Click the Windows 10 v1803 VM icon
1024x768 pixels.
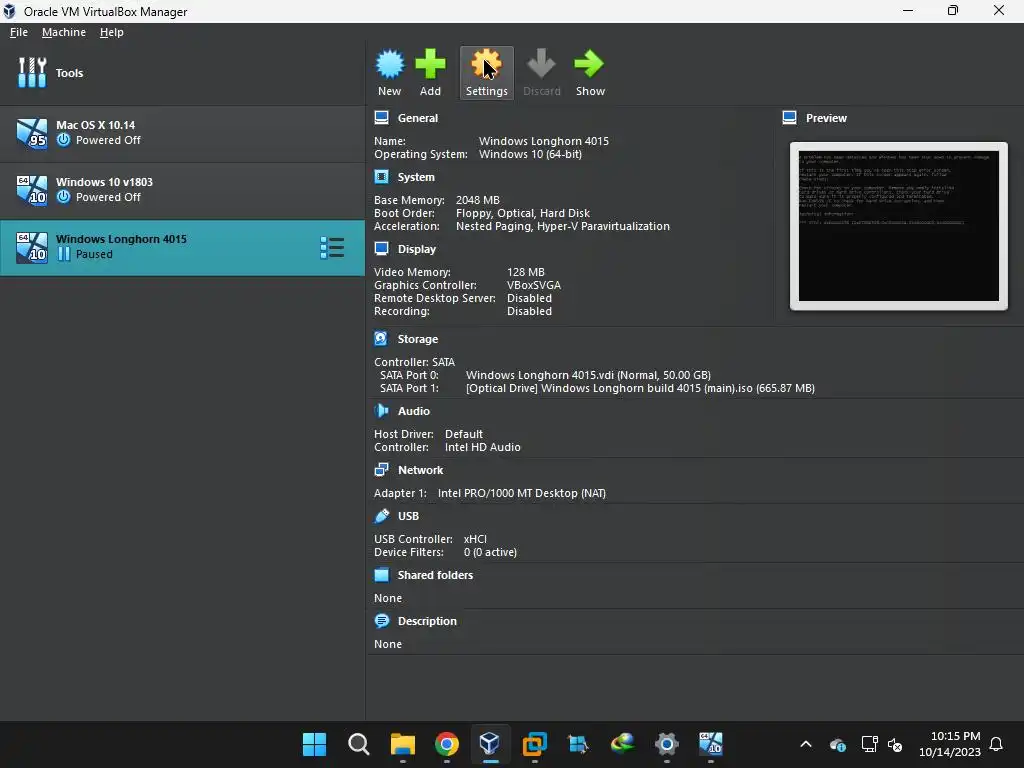32,191
